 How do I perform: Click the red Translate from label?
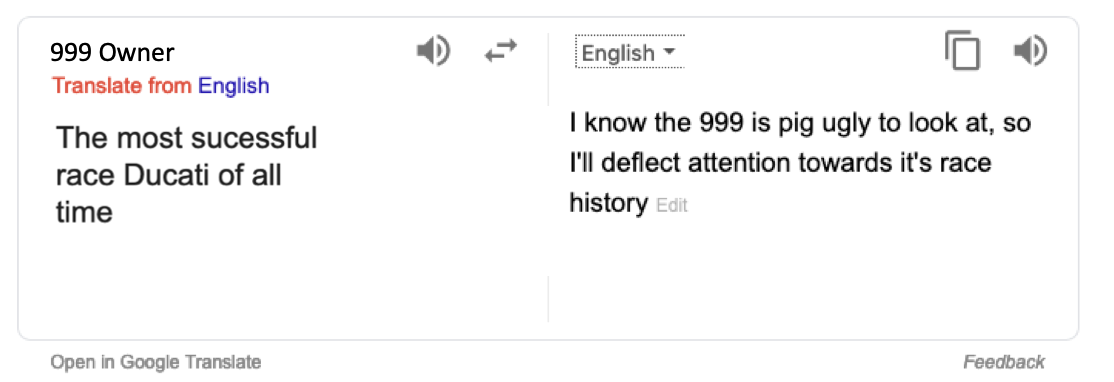coord(122,86)
